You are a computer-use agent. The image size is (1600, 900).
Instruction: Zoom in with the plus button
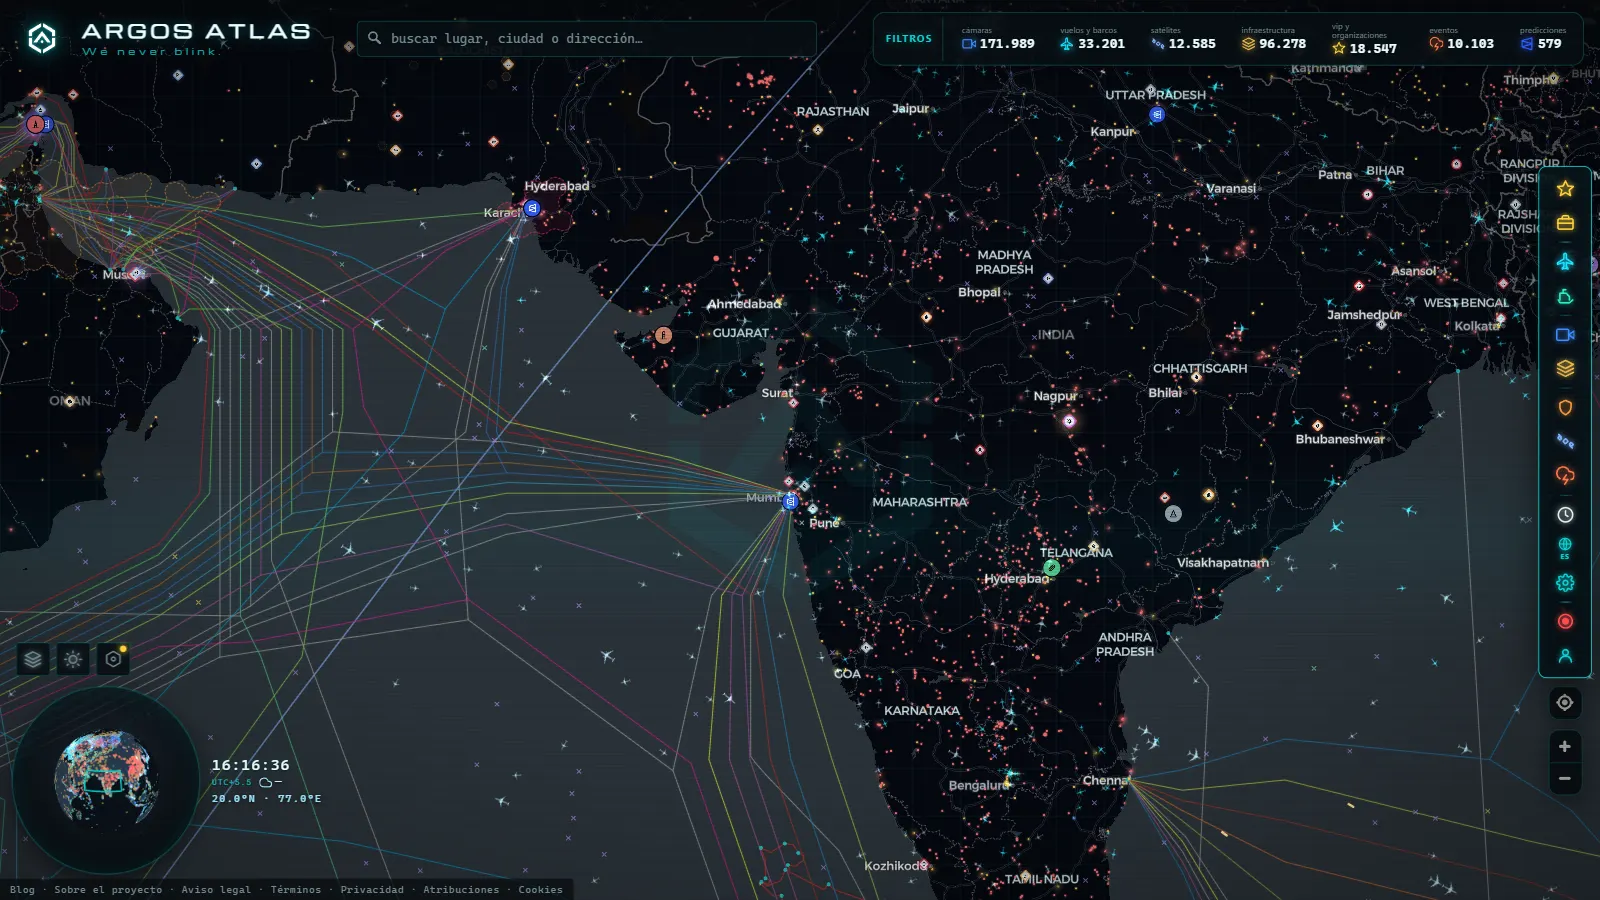pyautogui.click(x=1565, y=747)
